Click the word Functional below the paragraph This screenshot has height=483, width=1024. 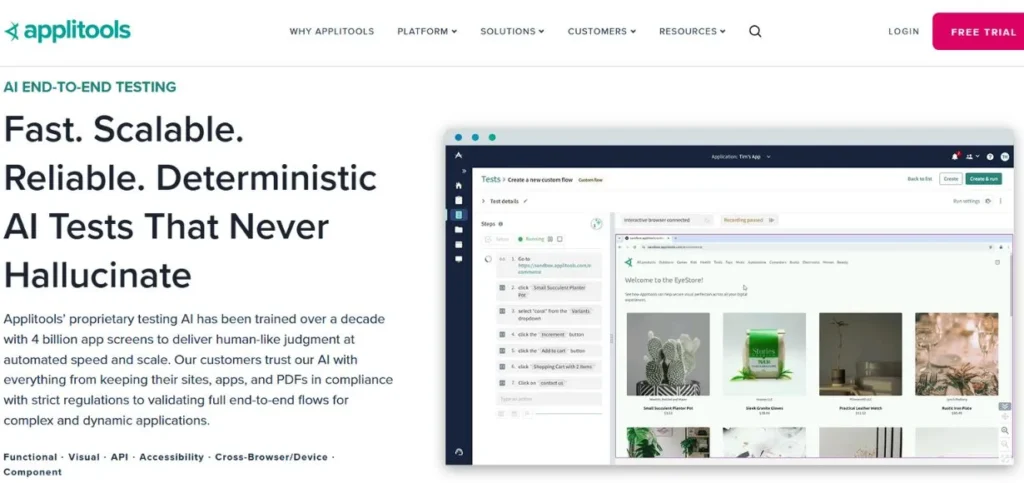(x=29, y=457)
